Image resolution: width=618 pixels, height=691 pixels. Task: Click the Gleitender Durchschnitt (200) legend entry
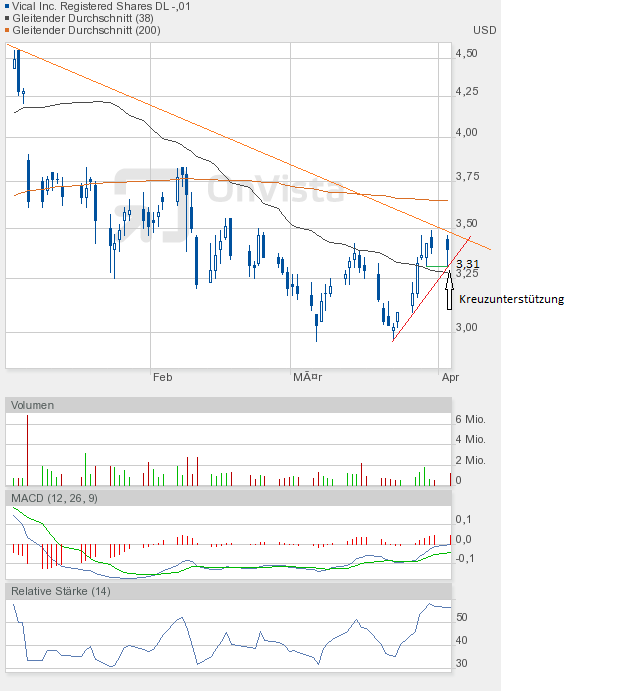86,30
